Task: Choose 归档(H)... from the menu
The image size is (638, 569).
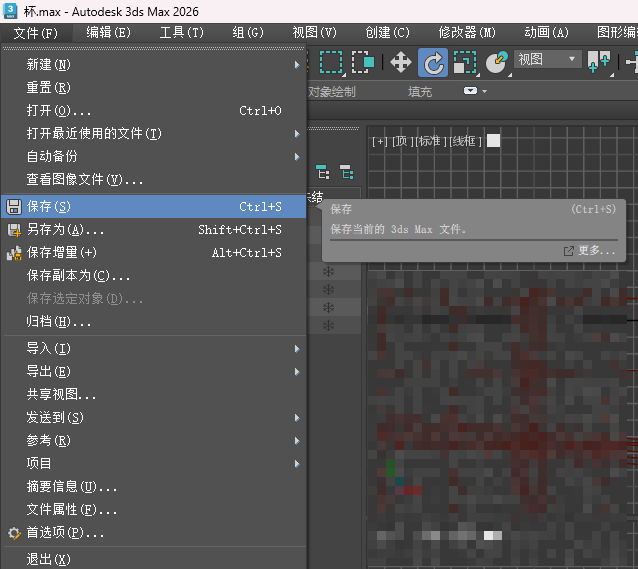Action: (154, 322)
